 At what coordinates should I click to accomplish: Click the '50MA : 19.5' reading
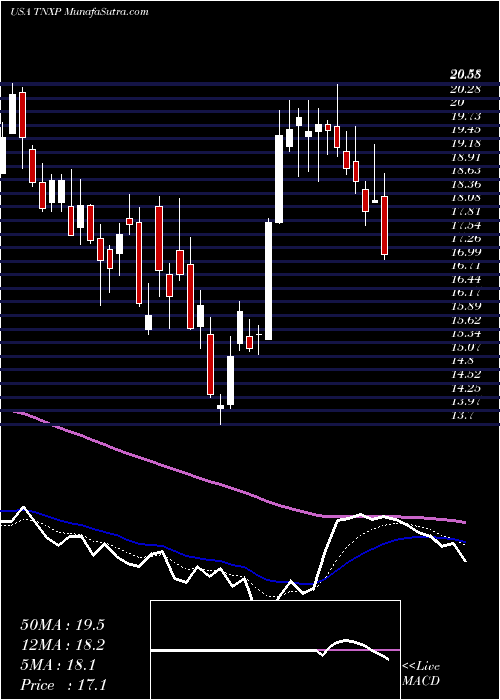62,625
